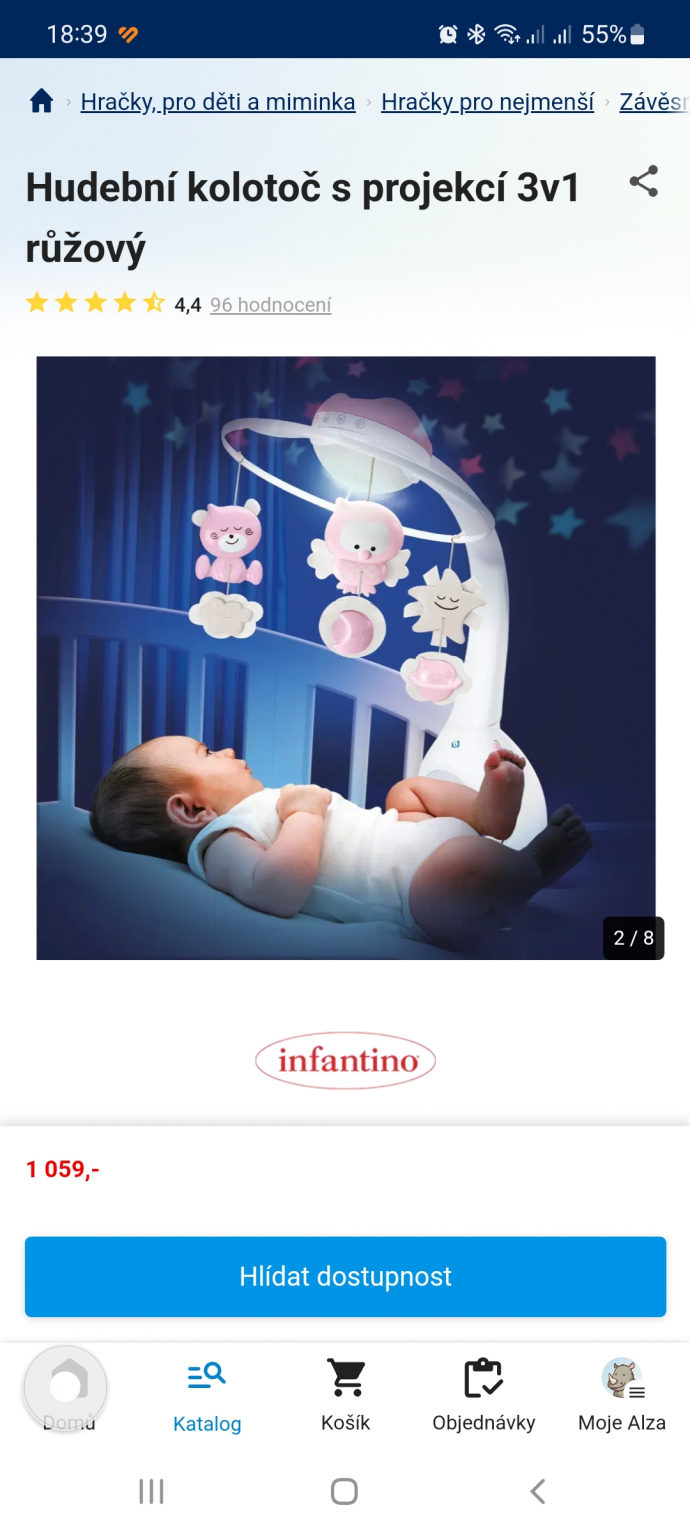Tap the 2 / 8 image counter
This screenshot has height=1533, width=690.
coord(634,938)
